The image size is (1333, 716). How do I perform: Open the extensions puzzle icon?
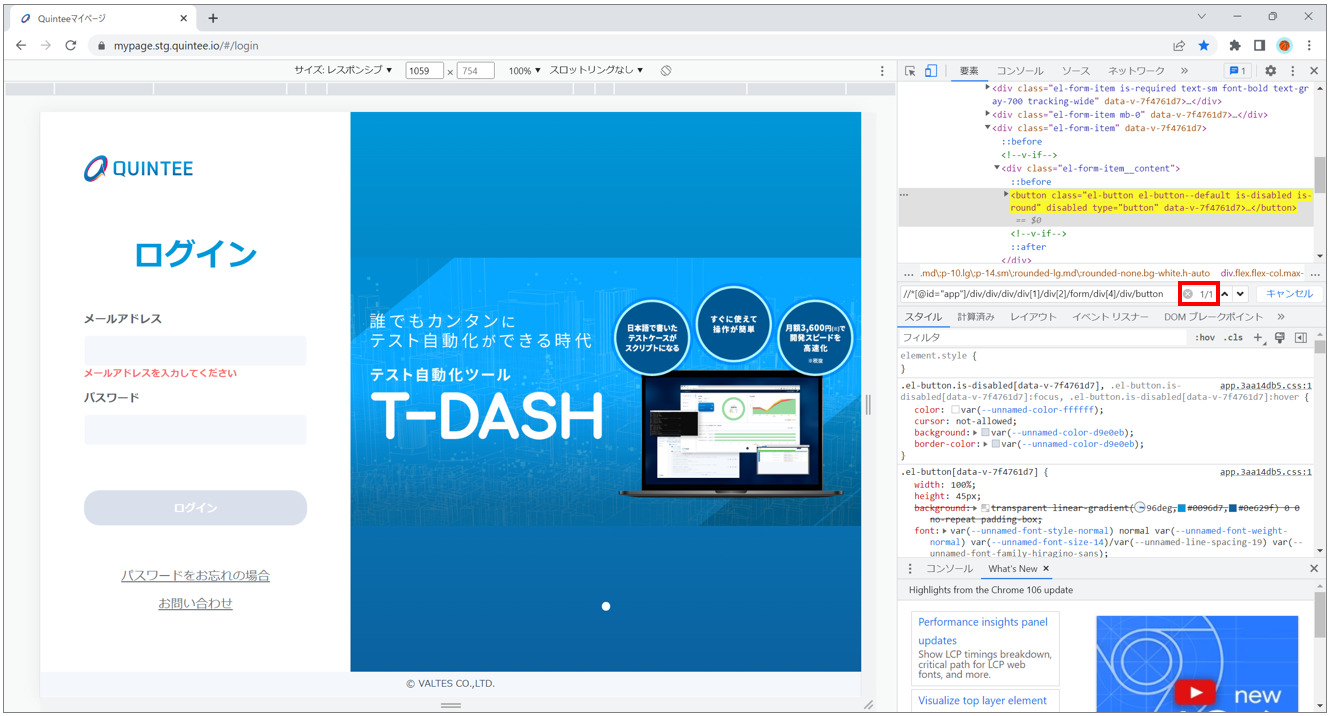click(x=1234, y=46)
